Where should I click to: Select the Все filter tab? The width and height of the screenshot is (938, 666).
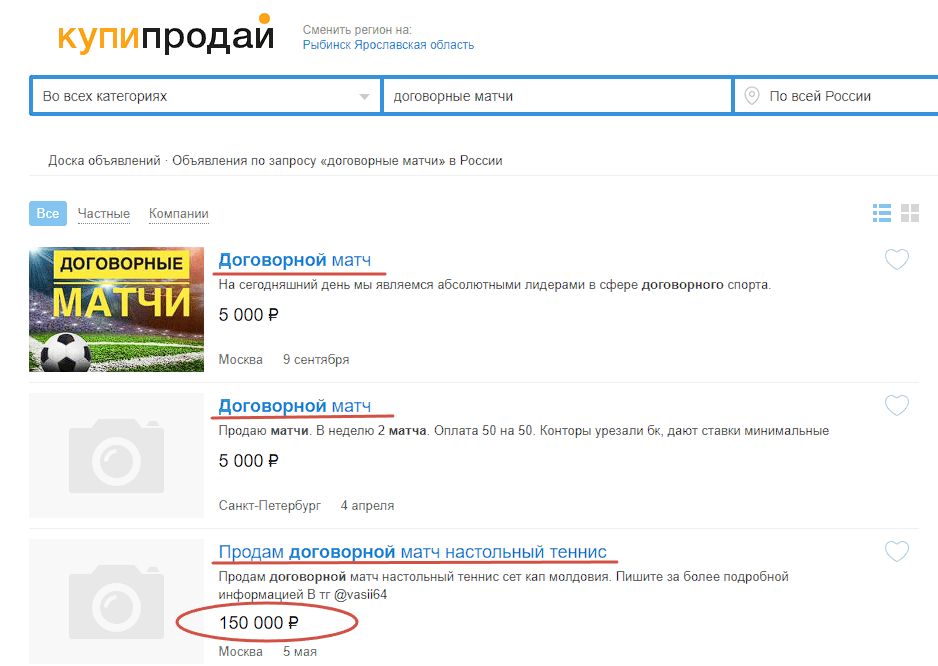(x=48, y=214)
